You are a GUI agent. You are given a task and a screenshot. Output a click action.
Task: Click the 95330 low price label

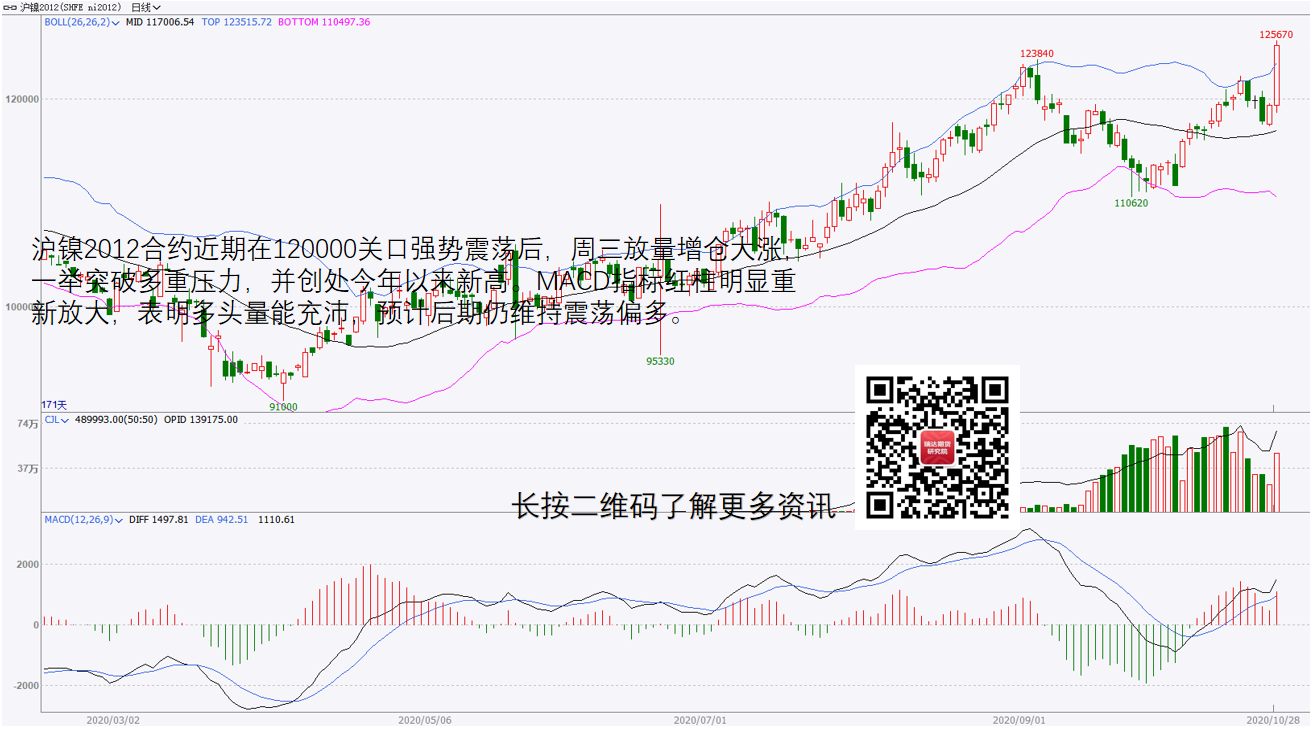[660, 361]
